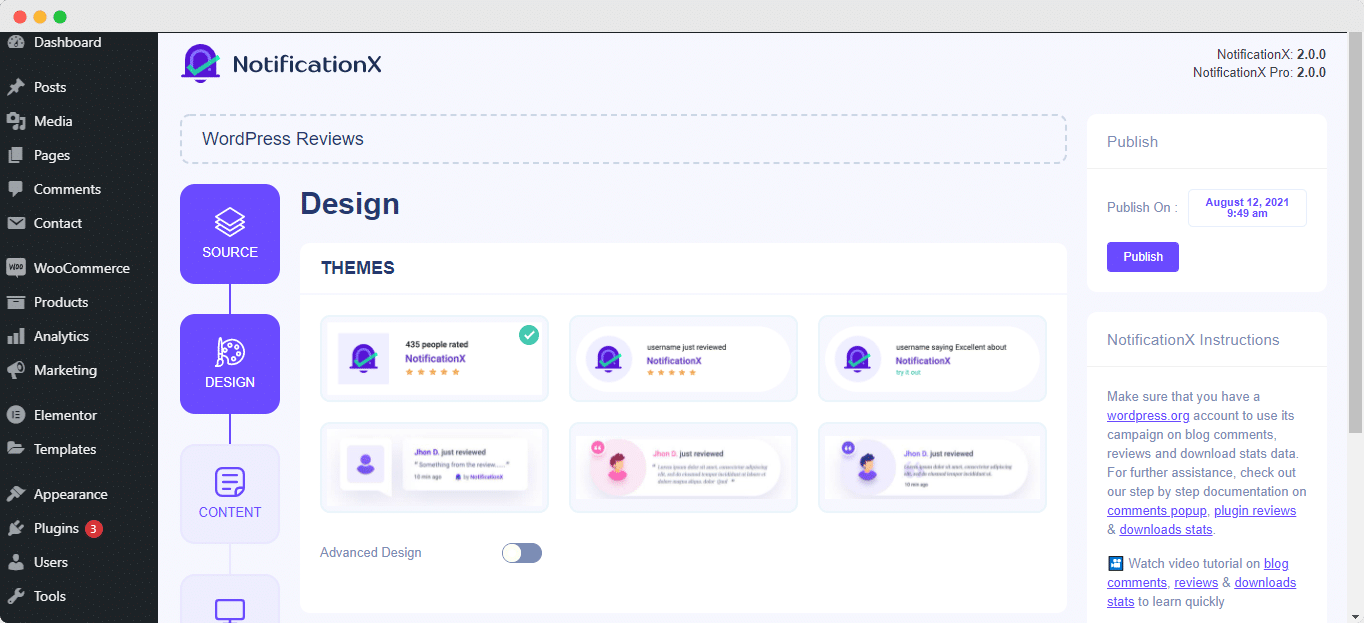Choose the pink avatar Jhon D. theme
The image size is (1364, 623).
tap(683, 467)
